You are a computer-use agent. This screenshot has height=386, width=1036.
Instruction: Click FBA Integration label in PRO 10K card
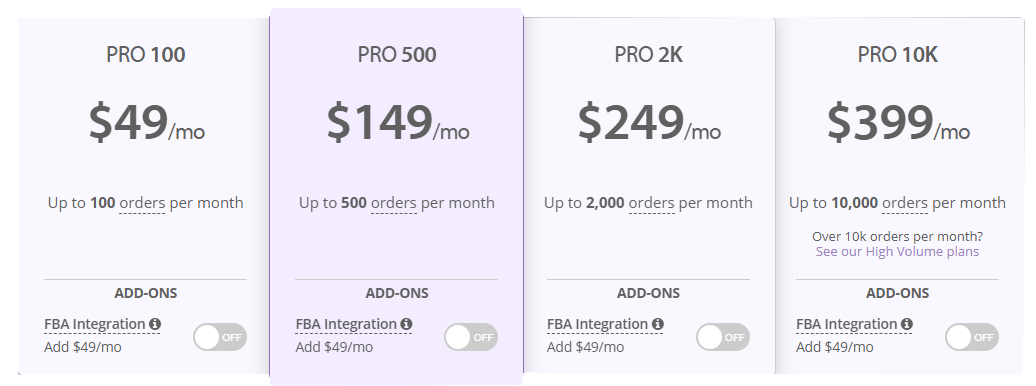[846, 324]
